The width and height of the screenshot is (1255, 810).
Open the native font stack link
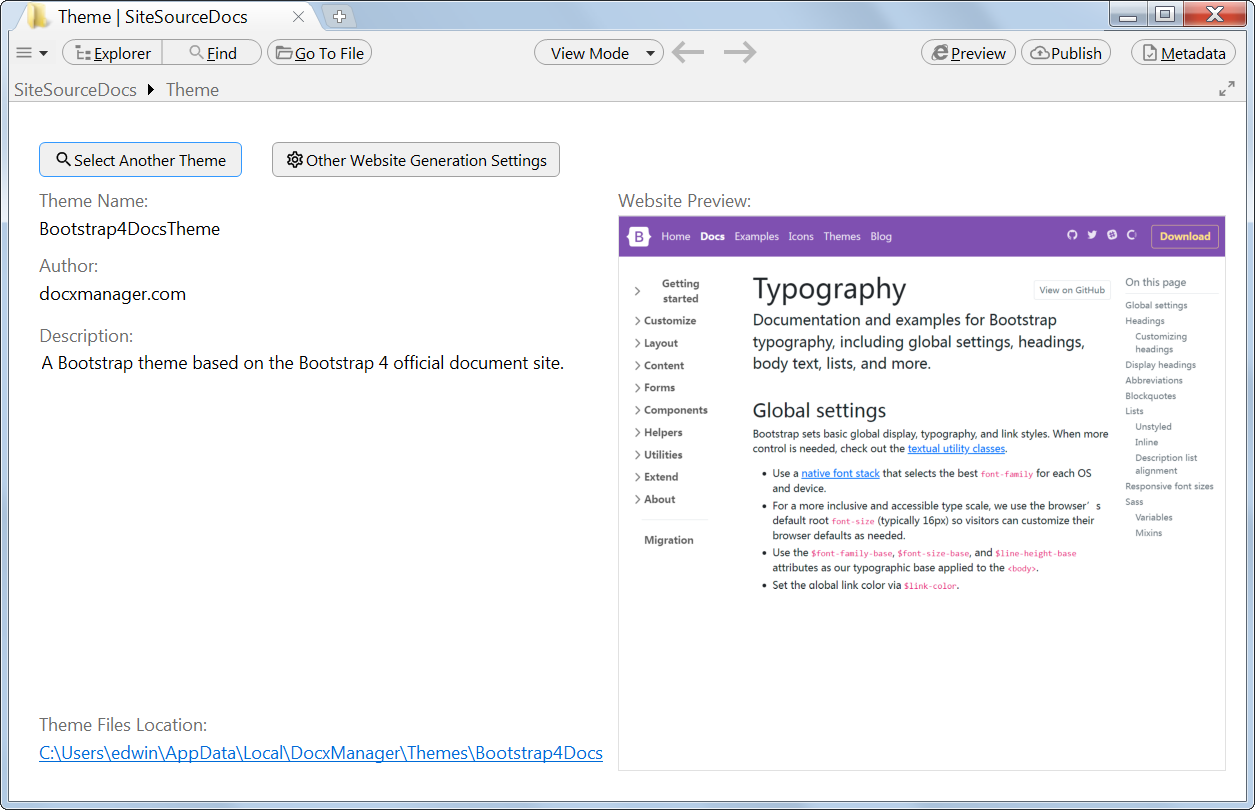coord(840,473)
